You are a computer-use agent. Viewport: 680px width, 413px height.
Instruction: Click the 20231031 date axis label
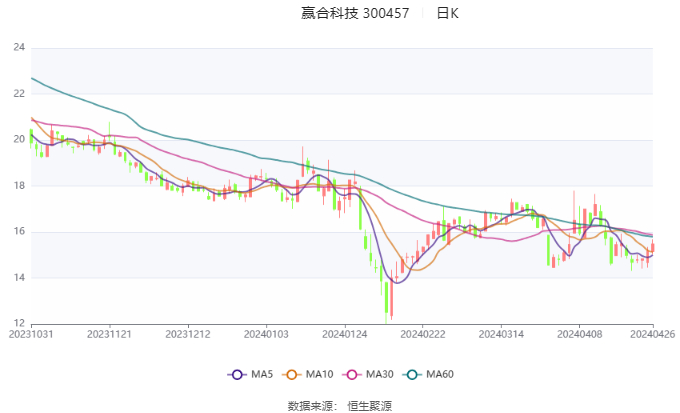pyautogui.click(x=31, y=335)
